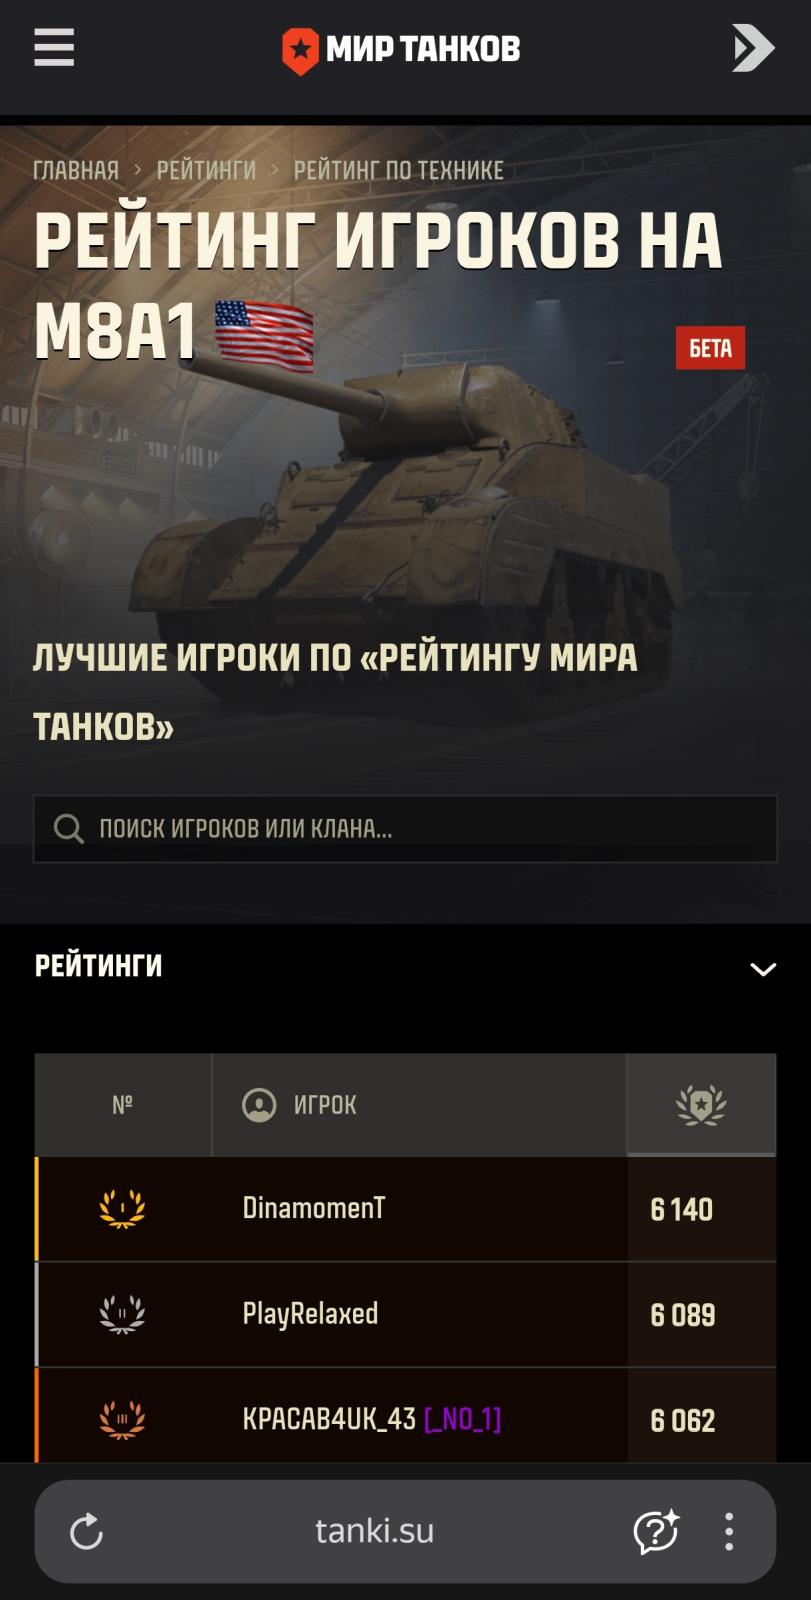The height and width of the screenshot is (1600, 811).
Task: Open browser assistant chat icon
Action: coord(656,1531)
